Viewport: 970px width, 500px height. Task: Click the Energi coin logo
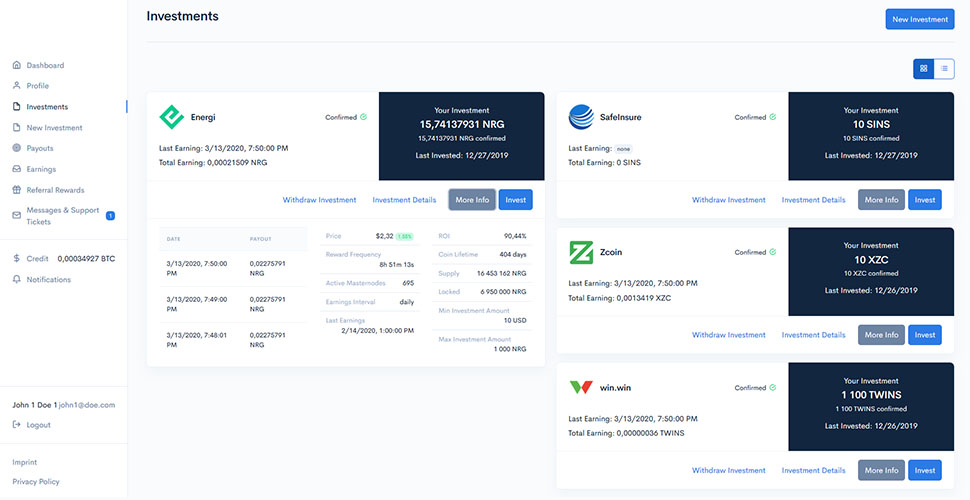pos(172,117)
